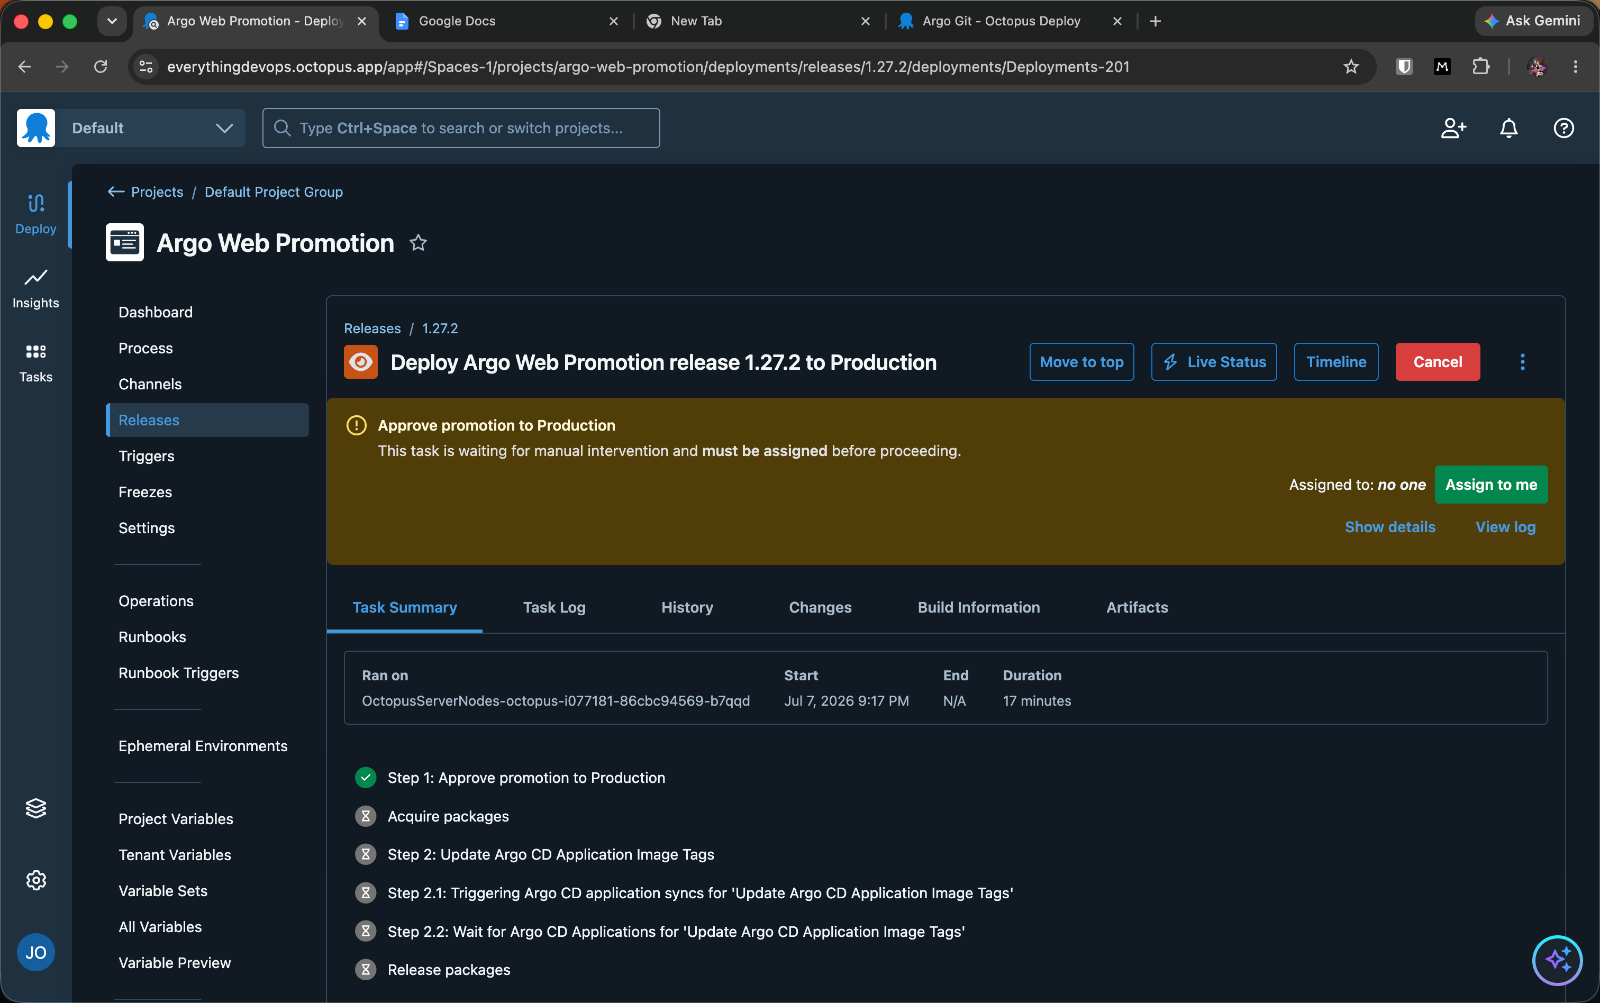Open Runbooks in the project menu
Screen dimensions: 1600x1003
(153, 637)
